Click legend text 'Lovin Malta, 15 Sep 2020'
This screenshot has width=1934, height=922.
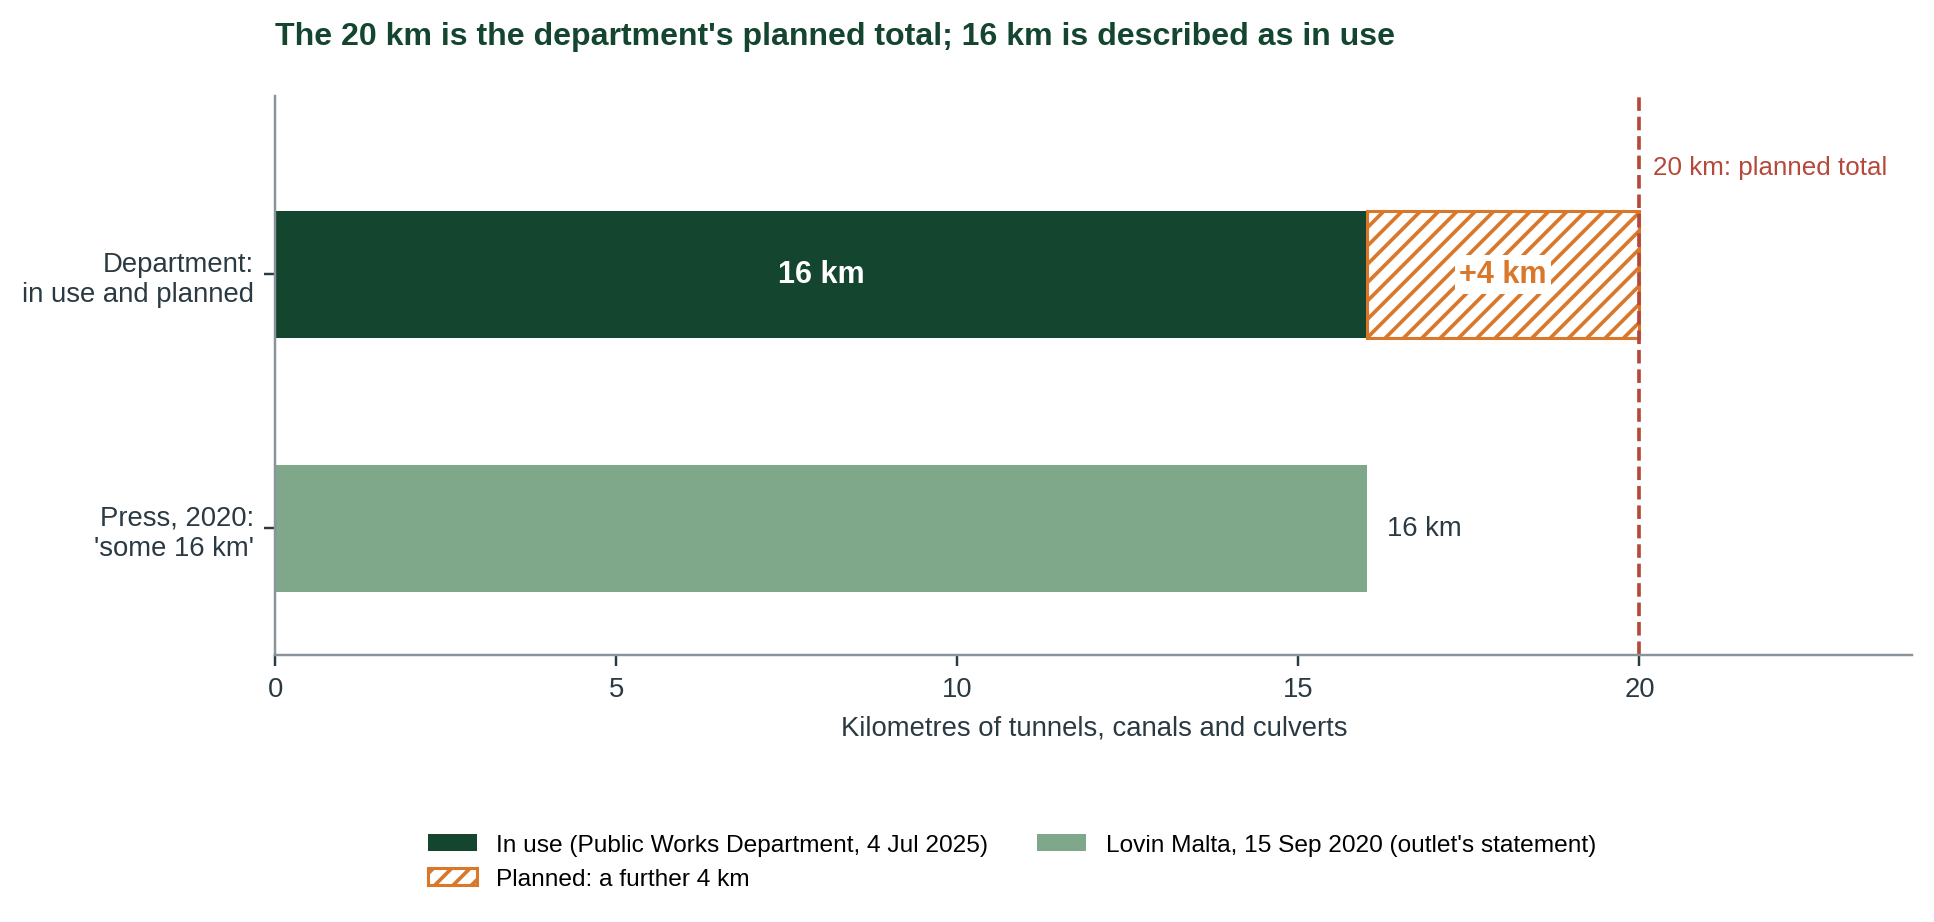(1244, 844)
